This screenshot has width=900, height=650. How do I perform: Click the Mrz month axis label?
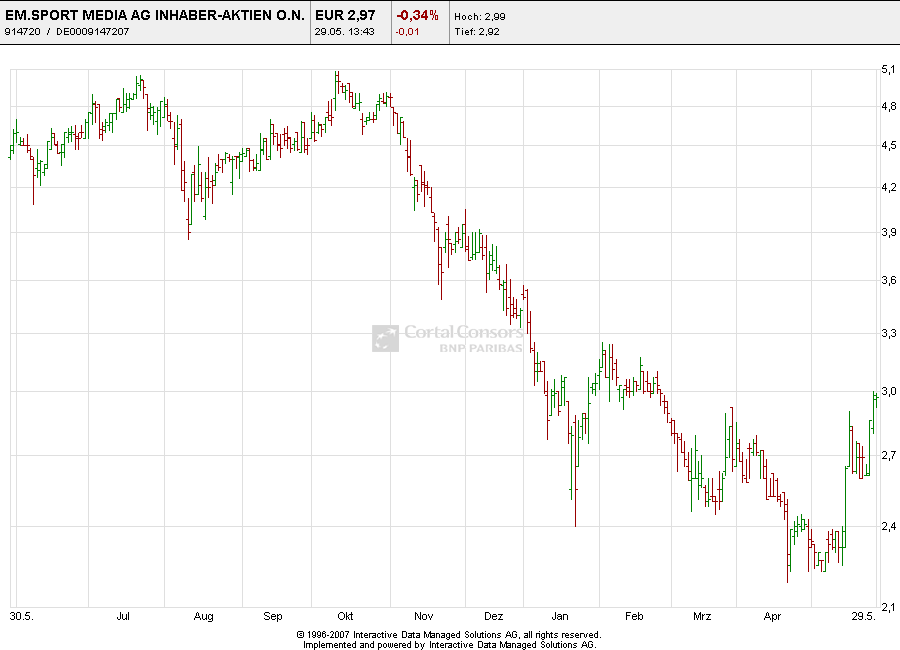[x=702, y=616]
